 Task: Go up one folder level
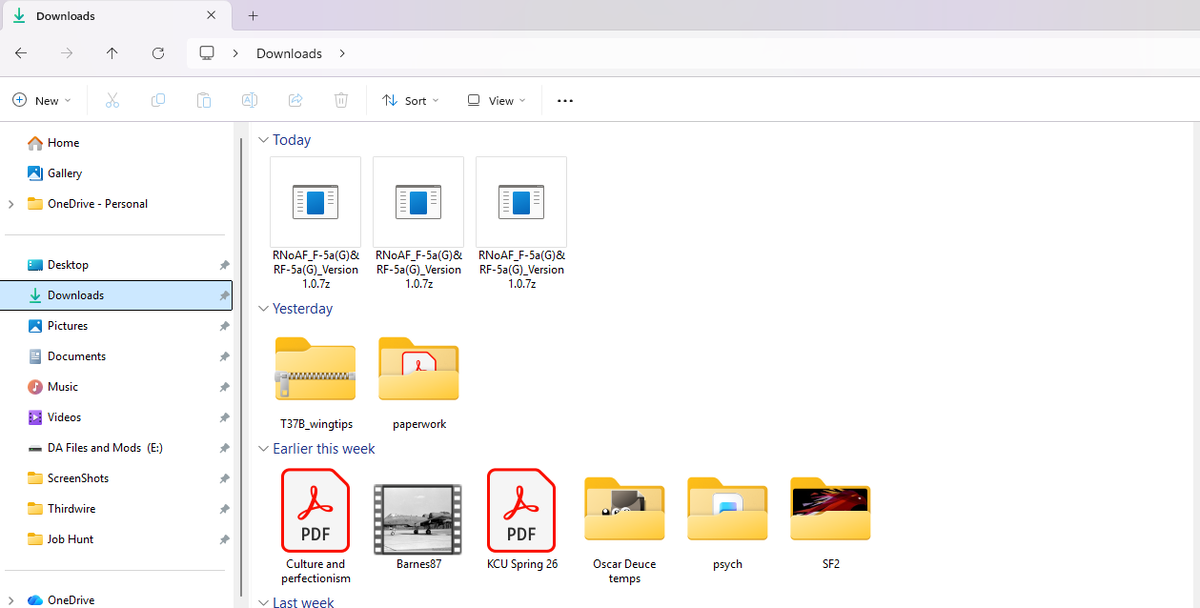point(112,53)
